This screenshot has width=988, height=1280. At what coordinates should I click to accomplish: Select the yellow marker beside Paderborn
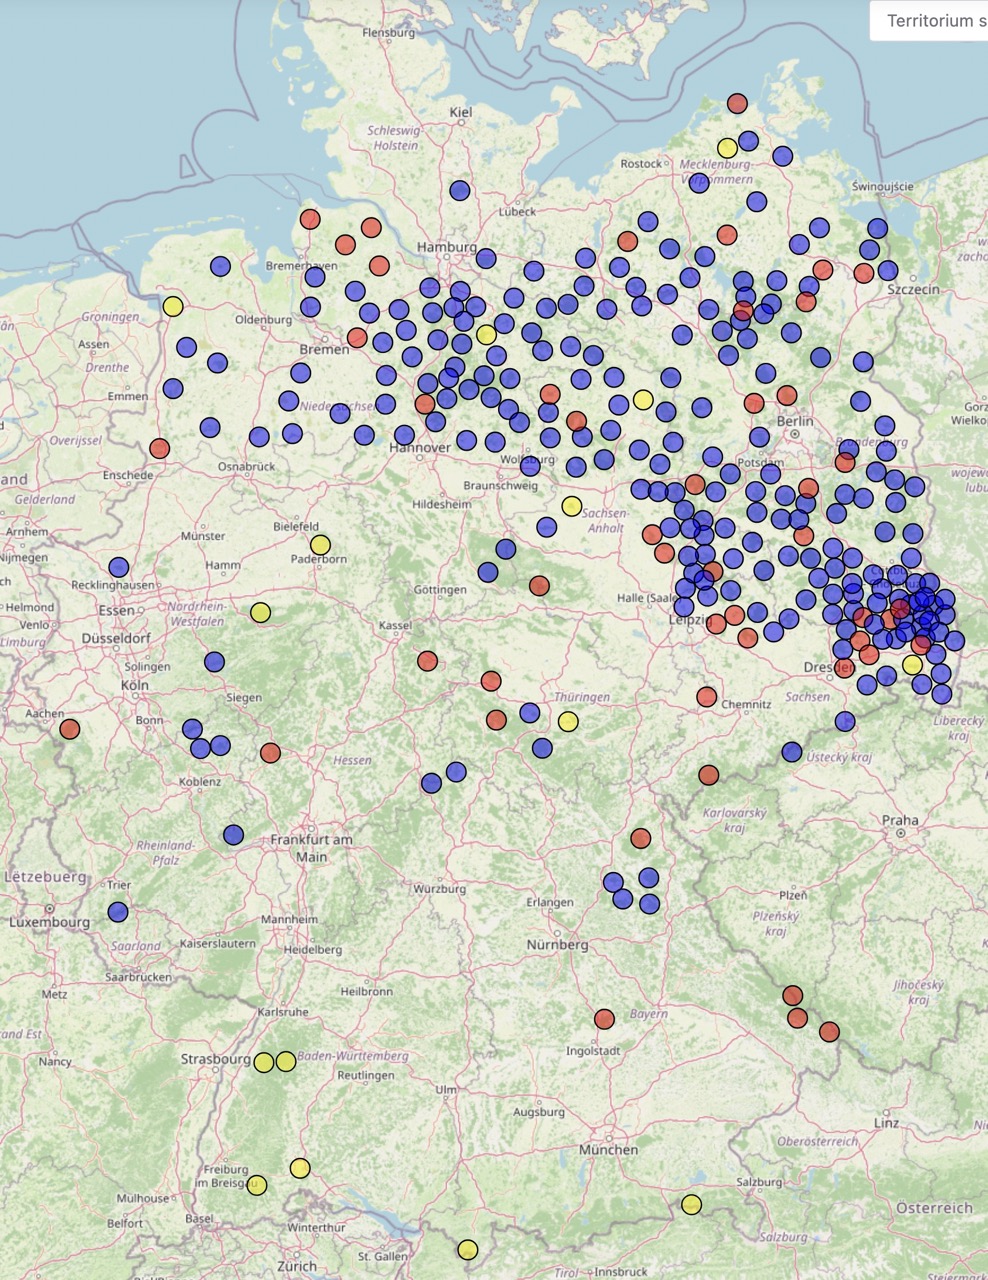point(320,545)
